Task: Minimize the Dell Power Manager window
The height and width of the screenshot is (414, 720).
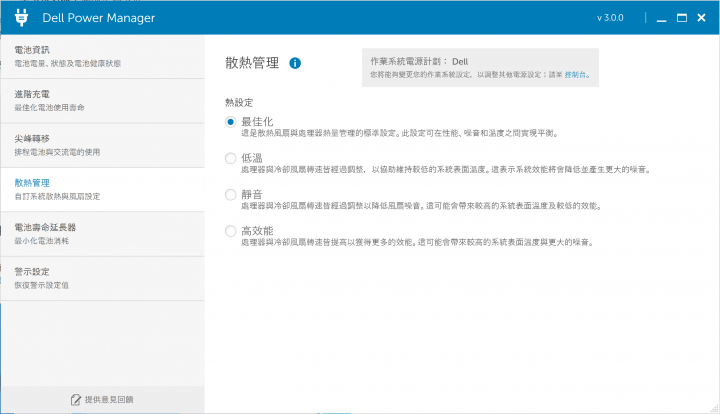Action: coord(661,18)
